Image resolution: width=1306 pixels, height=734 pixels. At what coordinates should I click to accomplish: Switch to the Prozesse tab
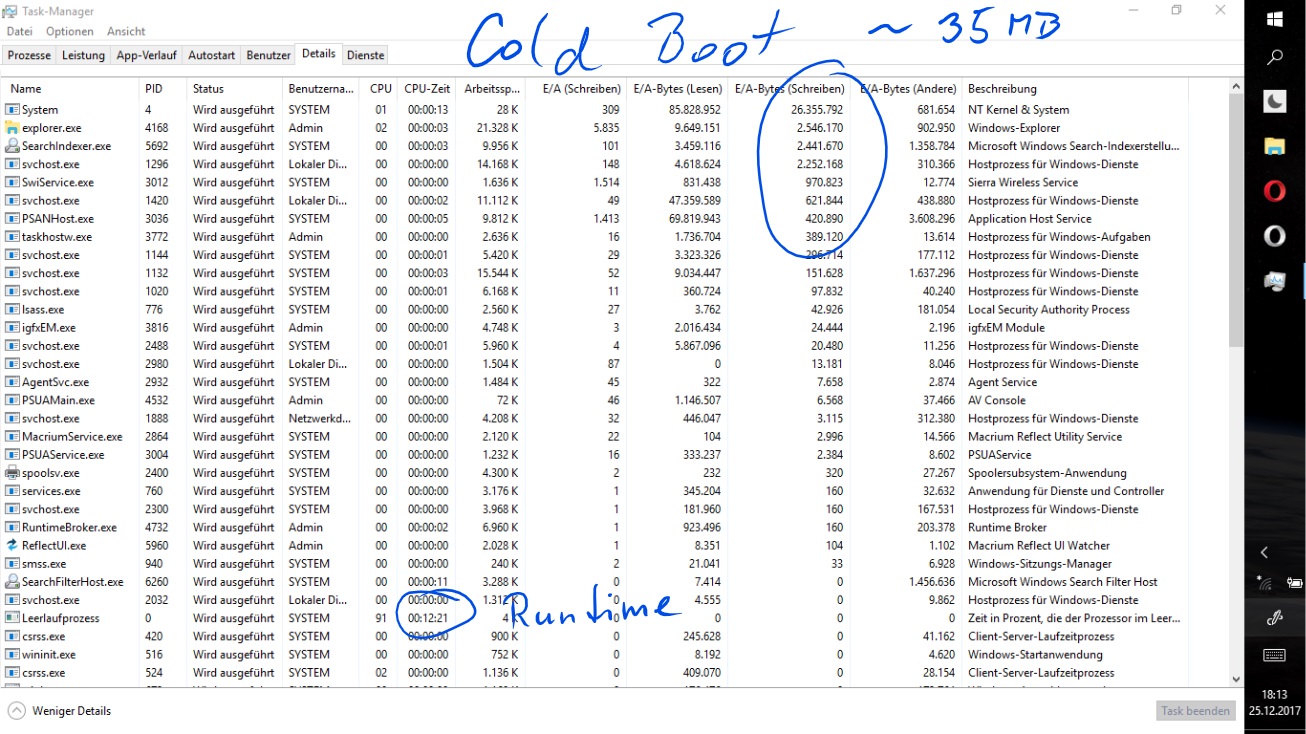coord(29,55)
